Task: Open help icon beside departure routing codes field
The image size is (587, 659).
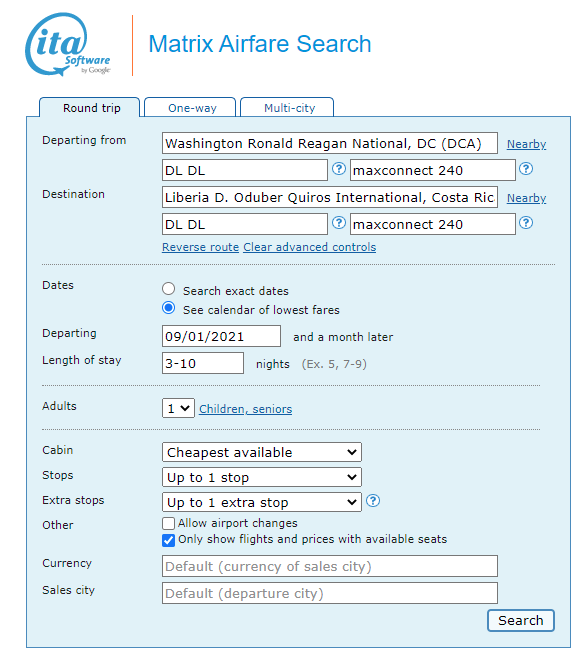Action: (x=339, y=169)
